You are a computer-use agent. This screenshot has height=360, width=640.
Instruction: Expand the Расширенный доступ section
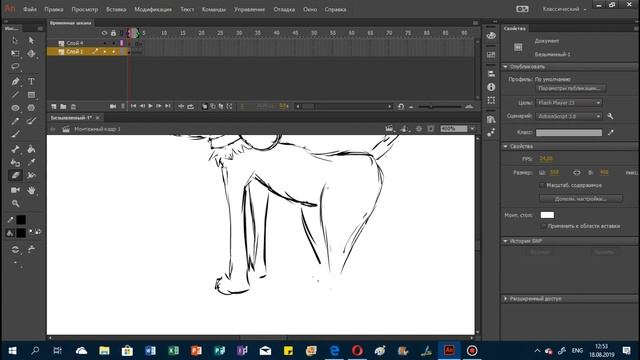[505, 299]
